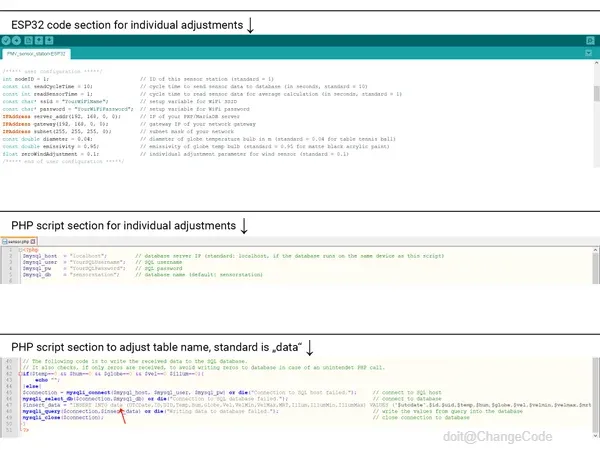Click the 'connect to SQL host' comment
Screen dimensions: 600x450
pos(407,392)
